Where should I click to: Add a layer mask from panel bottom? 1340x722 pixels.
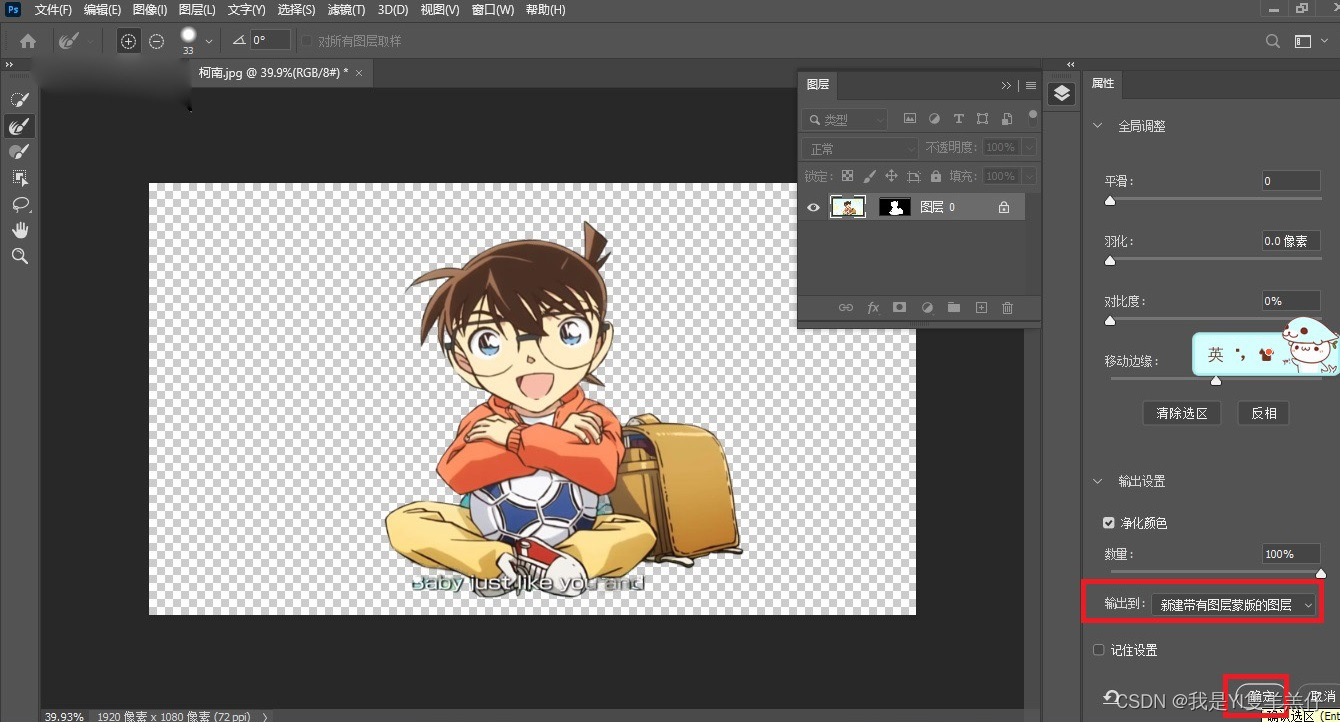pos(899,308)
